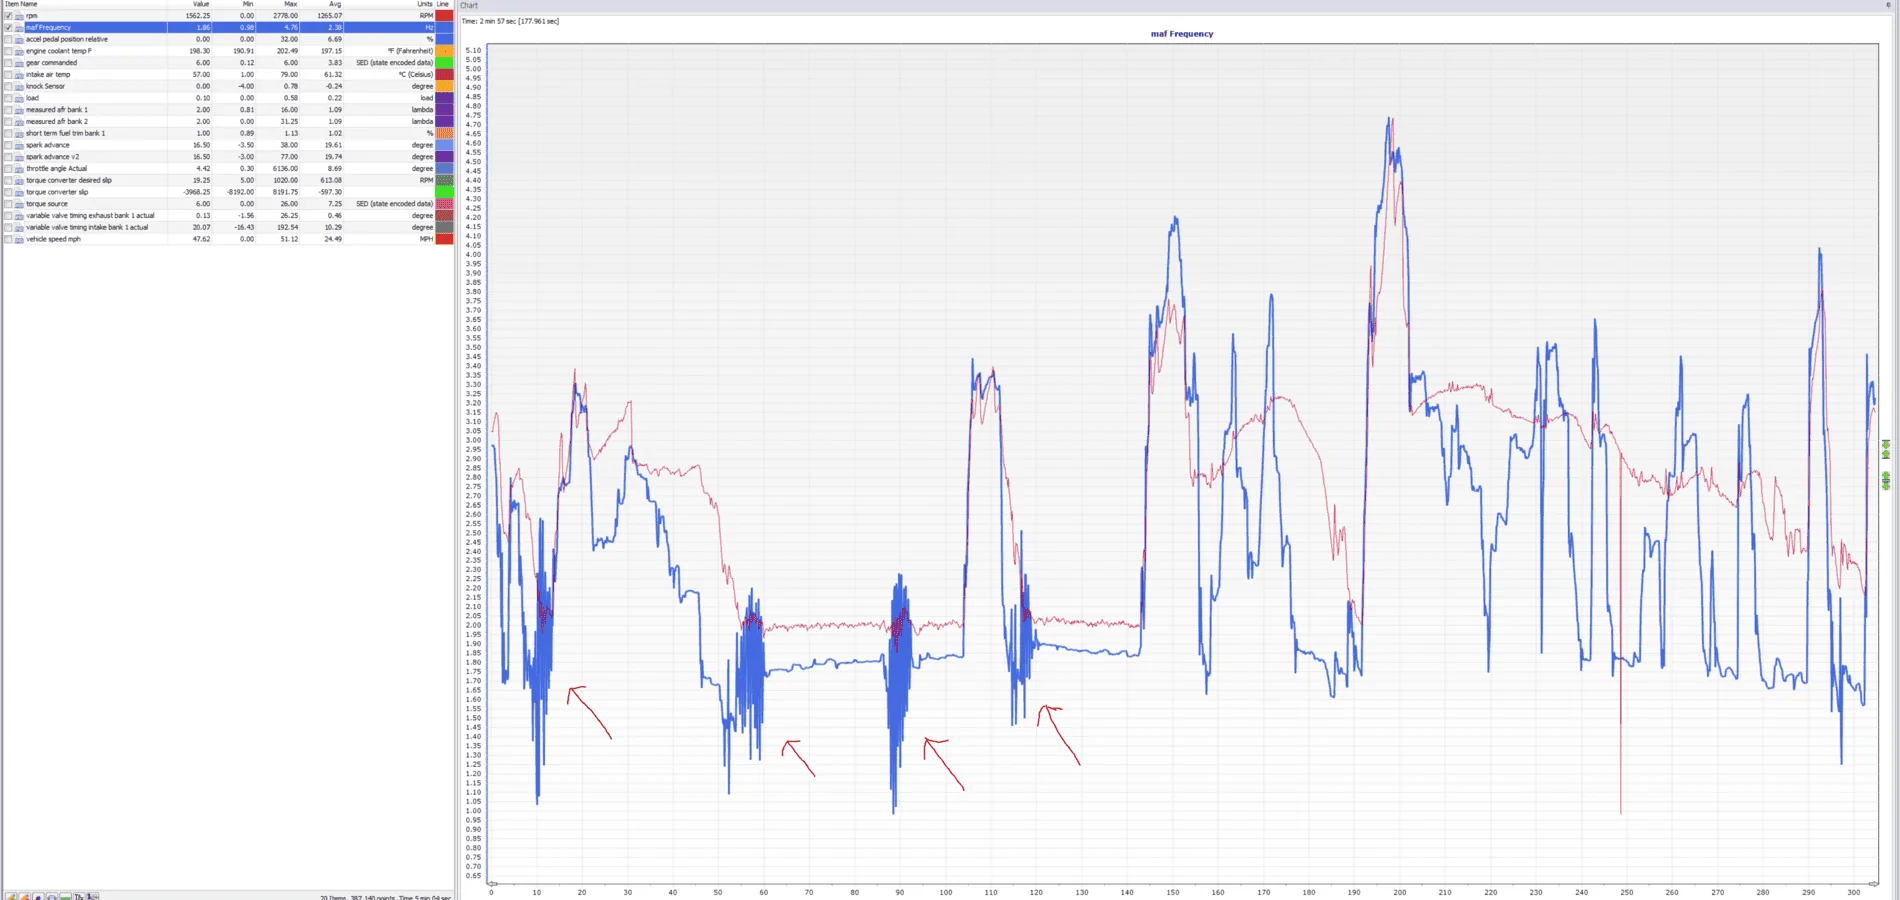Sort list by Max column header
Viewport: 1900px width, 900px height.
coord(290,4)
